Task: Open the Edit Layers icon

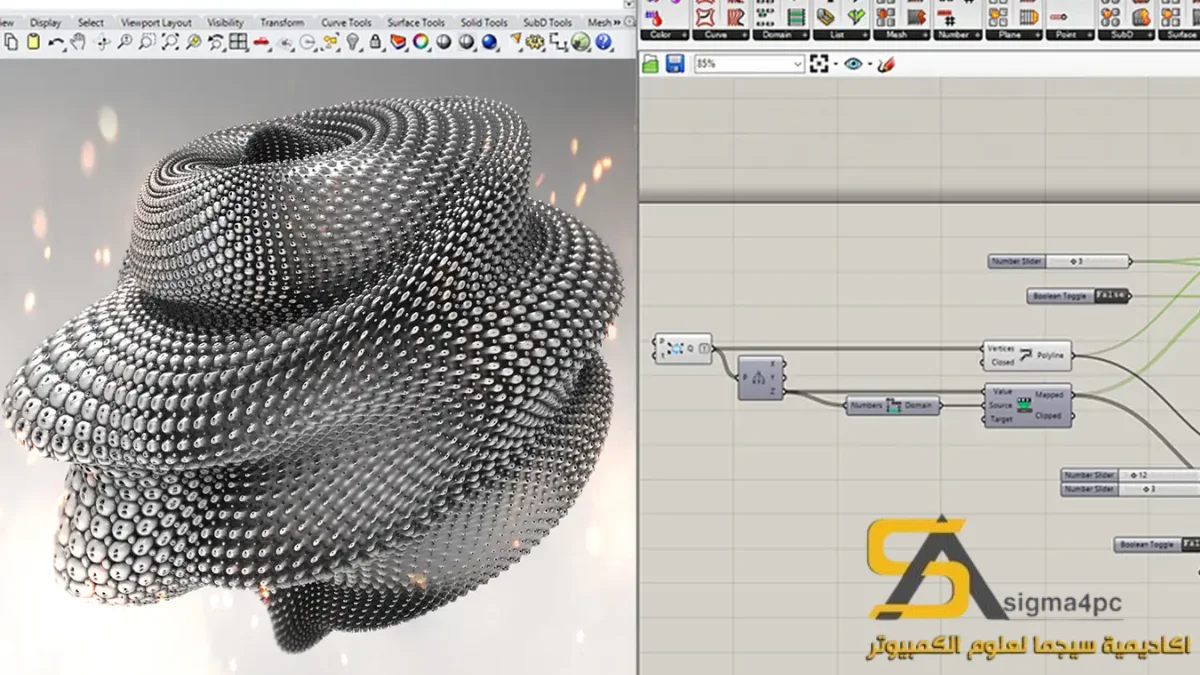Action: [398, 42]
